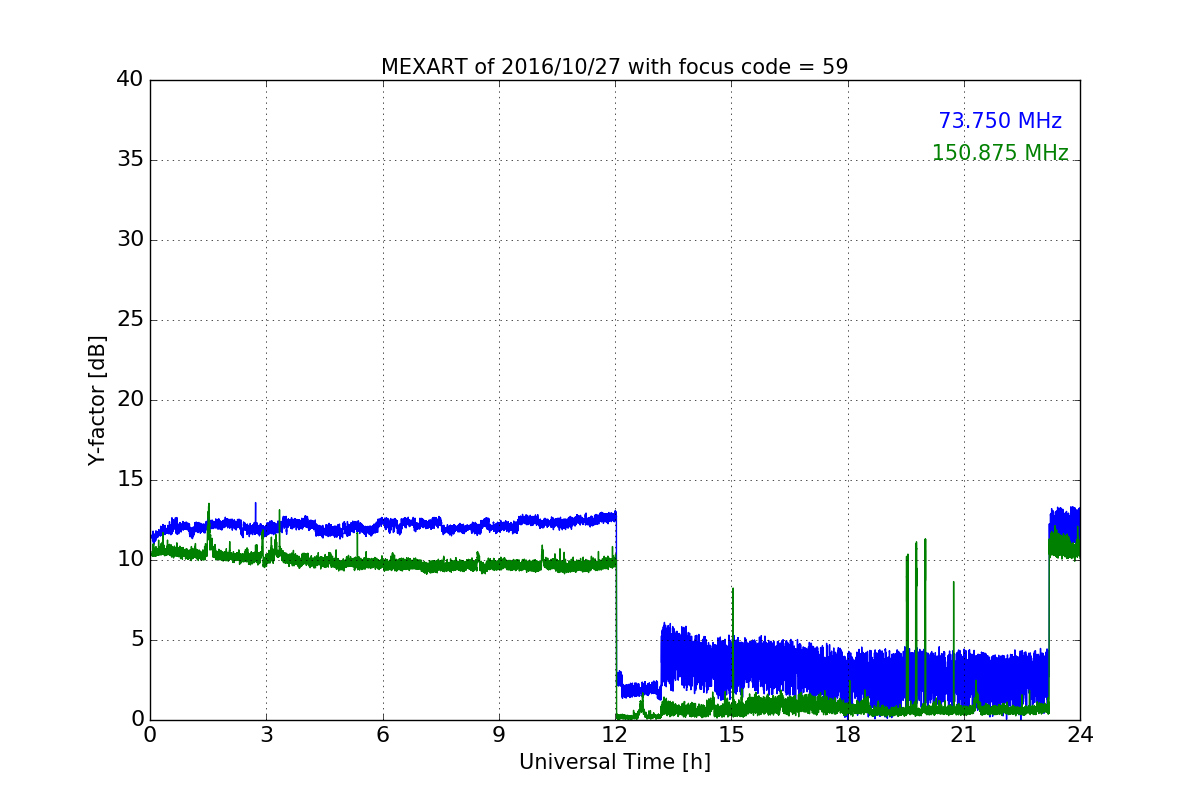Click the y-axis tick label 10

tap(130, 560)
